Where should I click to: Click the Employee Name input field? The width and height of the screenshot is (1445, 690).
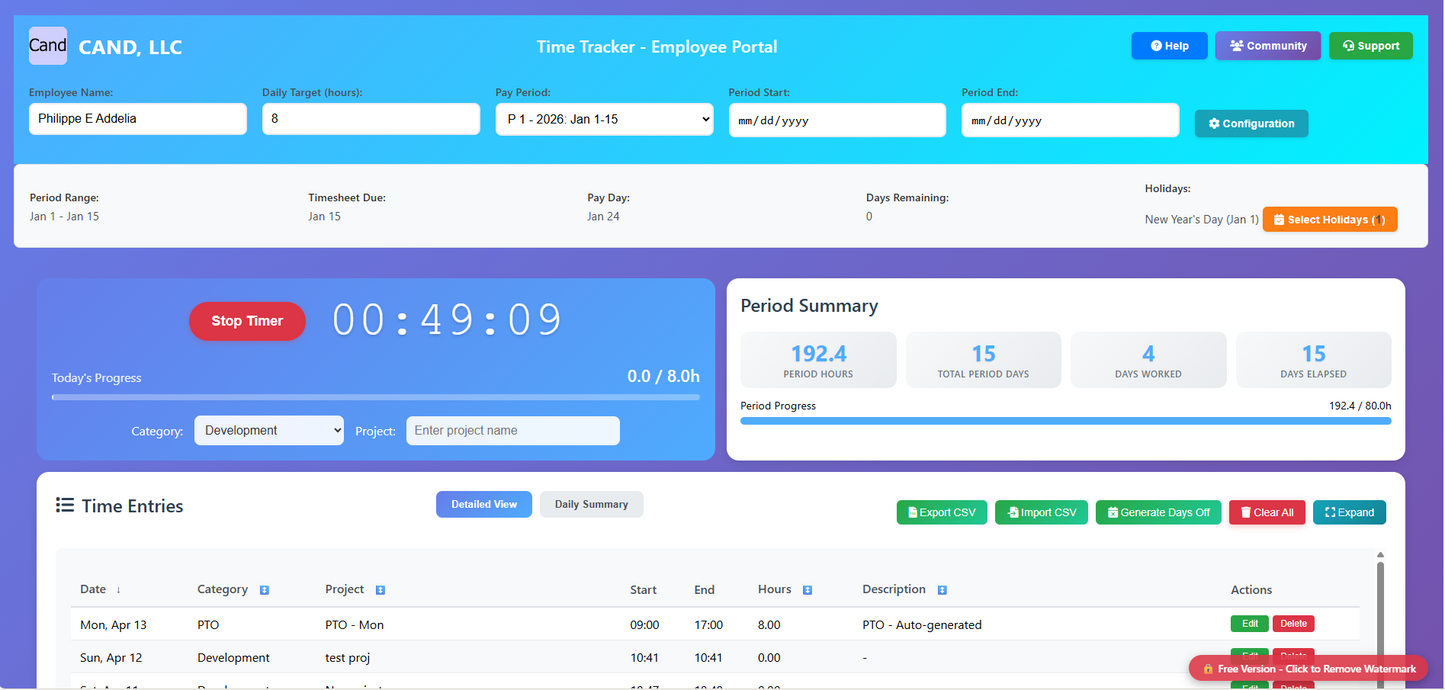138,119
